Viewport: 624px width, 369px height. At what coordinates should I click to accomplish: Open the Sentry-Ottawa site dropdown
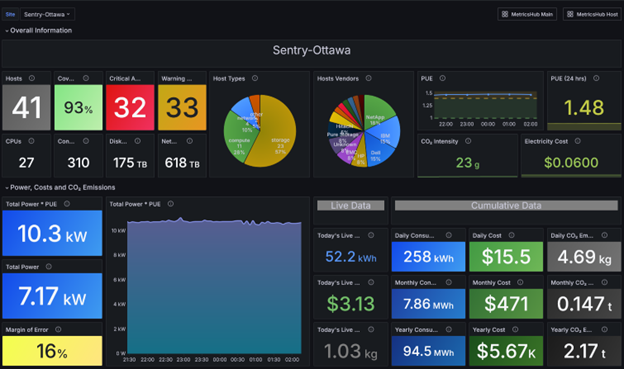[47, 14]
